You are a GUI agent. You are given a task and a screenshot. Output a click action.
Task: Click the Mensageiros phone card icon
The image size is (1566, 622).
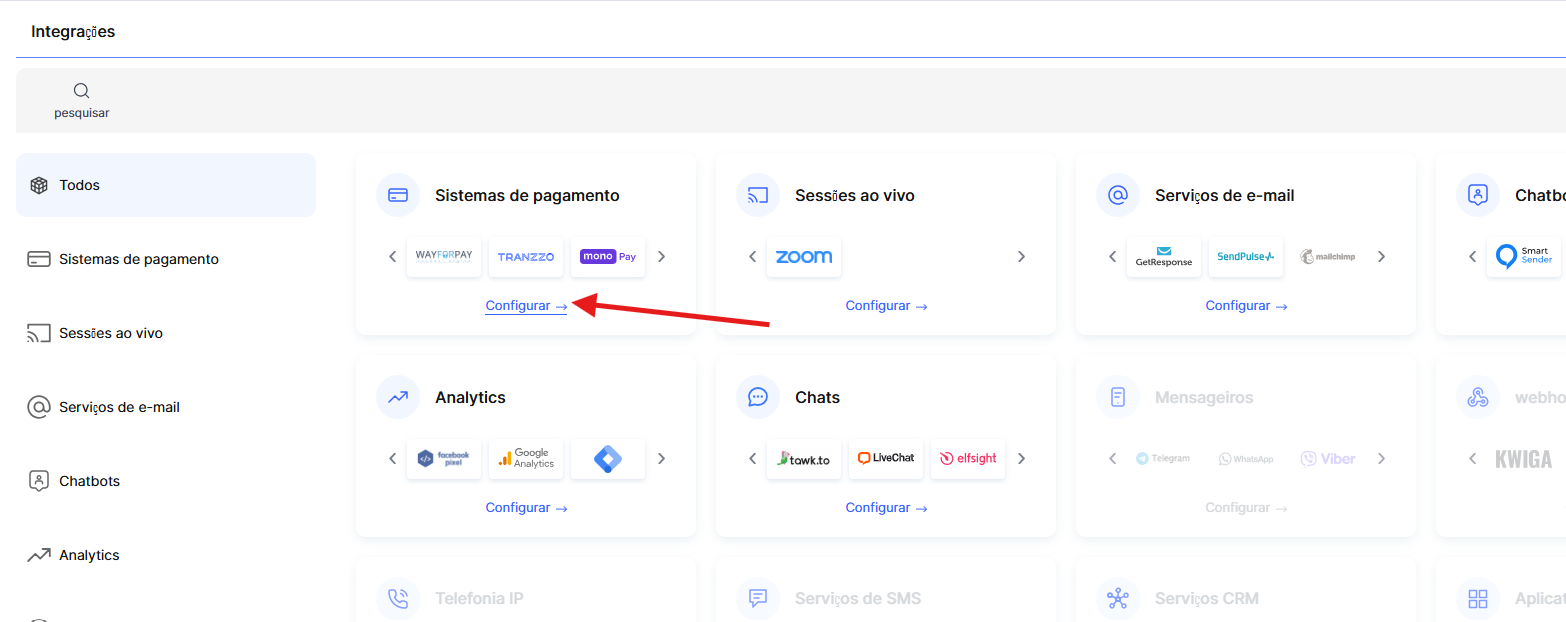tap(1118, 397)
